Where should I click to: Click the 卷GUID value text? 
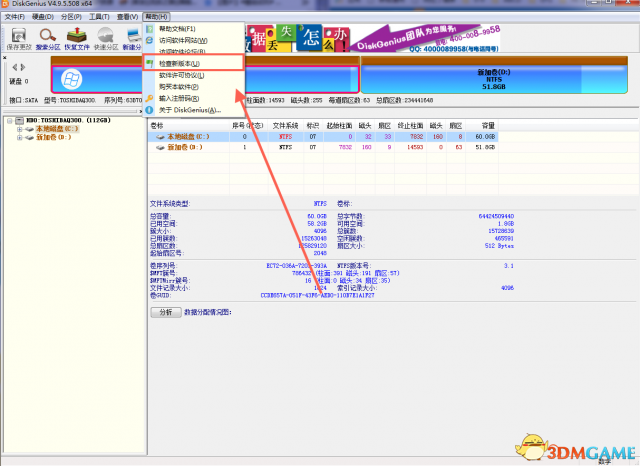[317, 295]
